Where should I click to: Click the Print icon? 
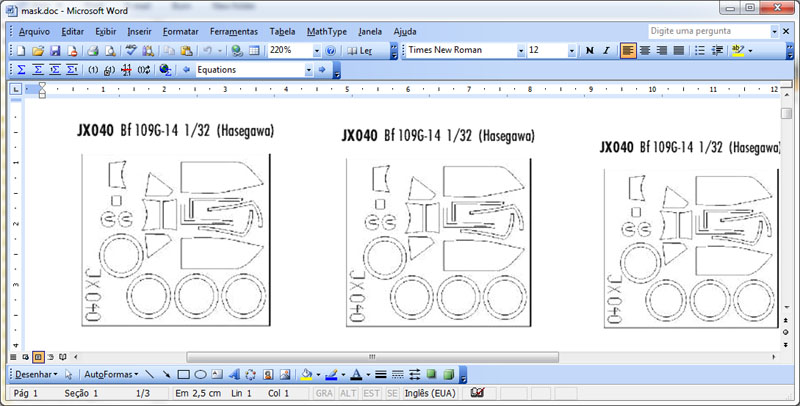tap(92, 50)
